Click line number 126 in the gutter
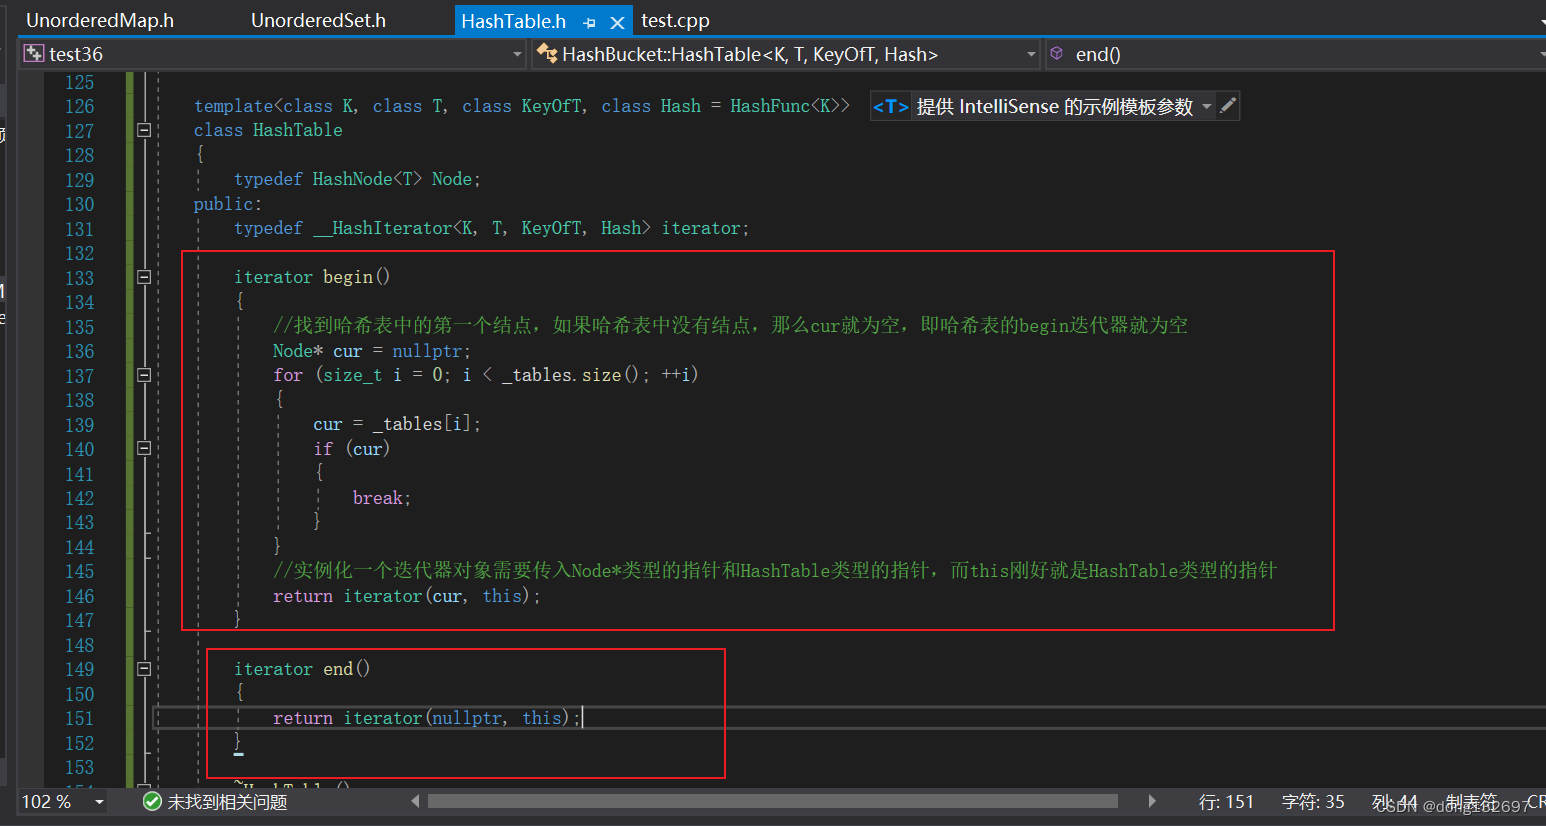1546x826 pixels. tap(79, 106)
